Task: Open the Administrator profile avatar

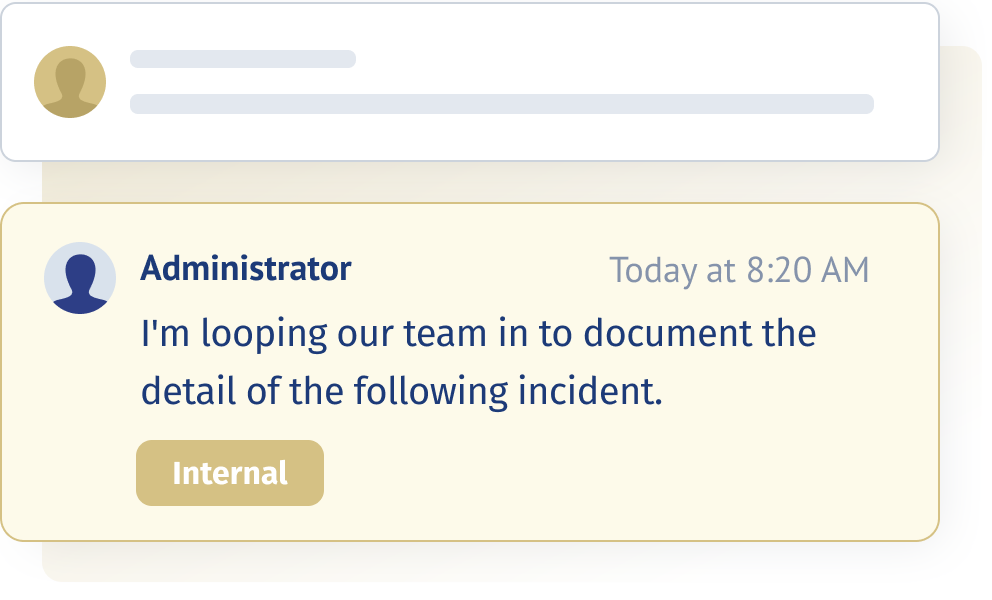Action: pyautogui.click(x=80, y=278)
